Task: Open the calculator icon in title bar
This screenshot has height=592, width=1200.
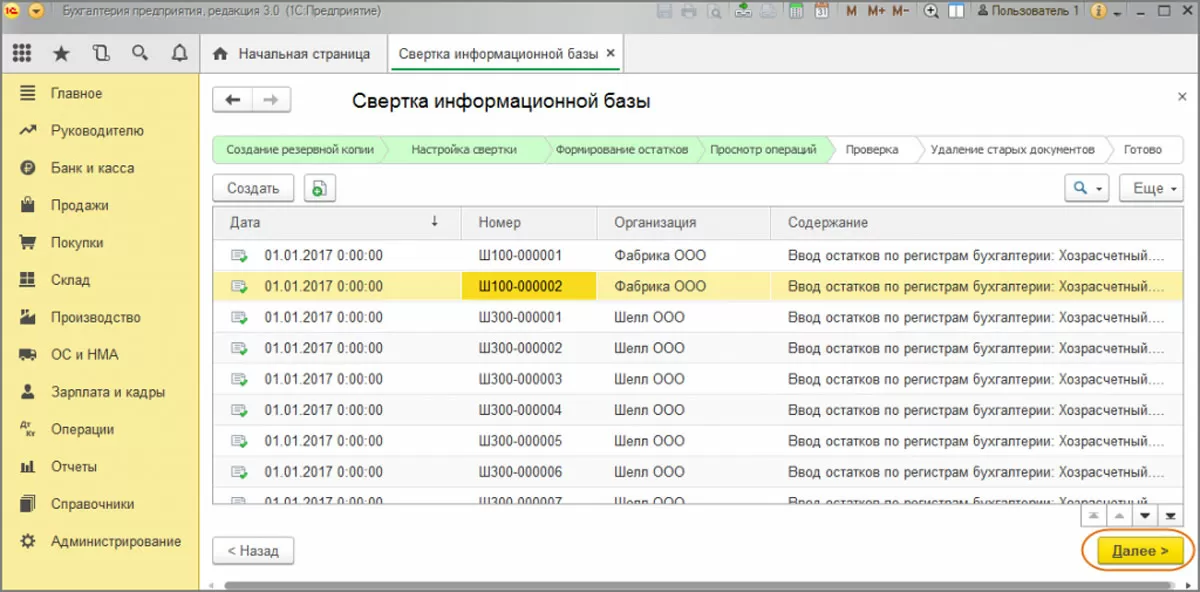Action: 797,11
